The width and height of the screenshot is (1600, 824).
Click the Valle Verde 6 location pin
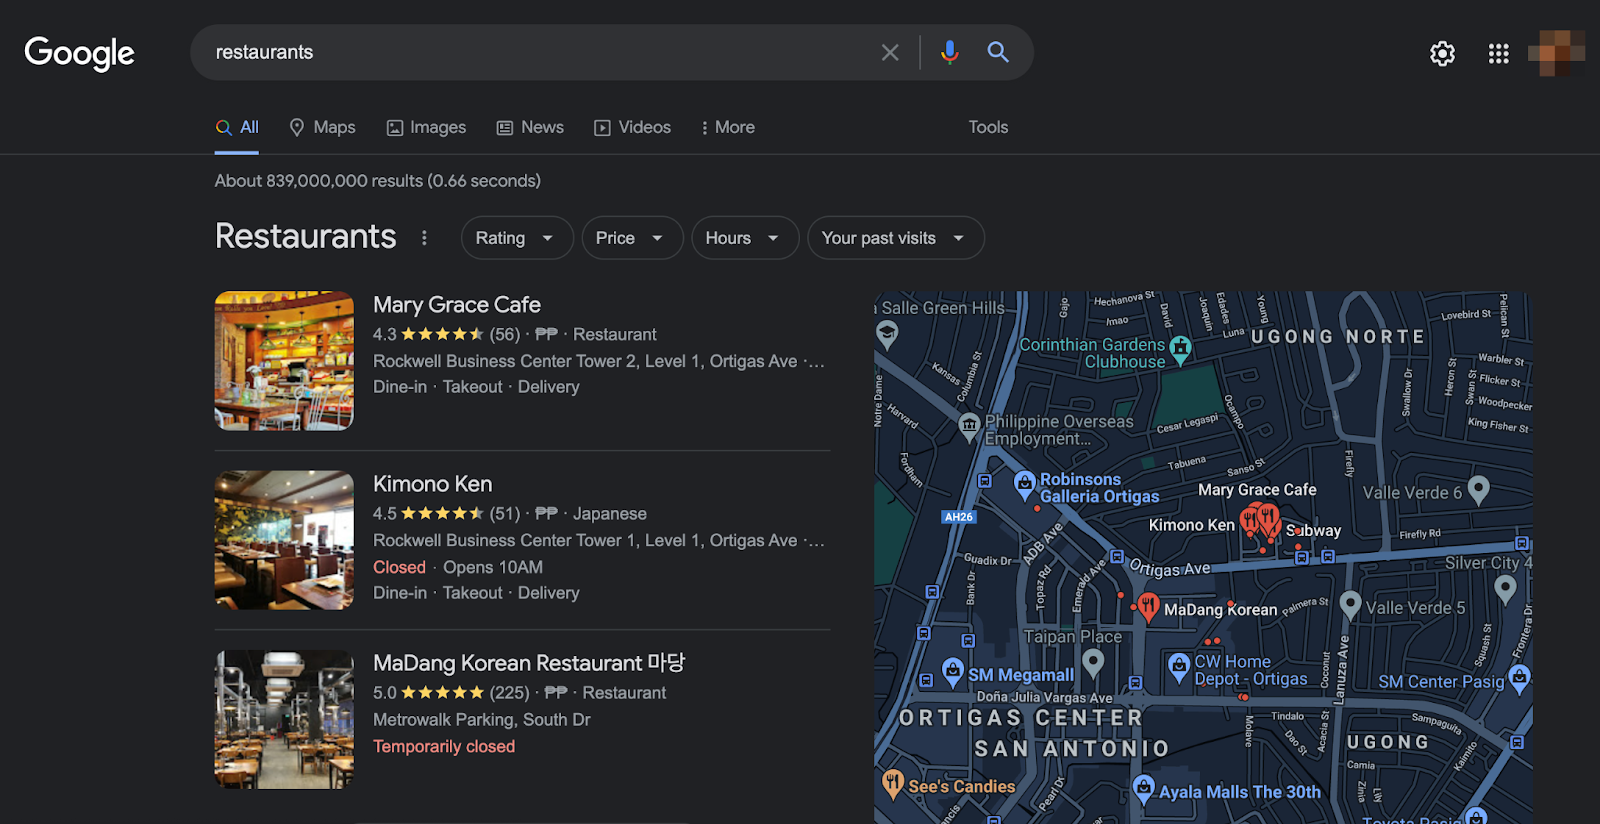(1479, 489)
